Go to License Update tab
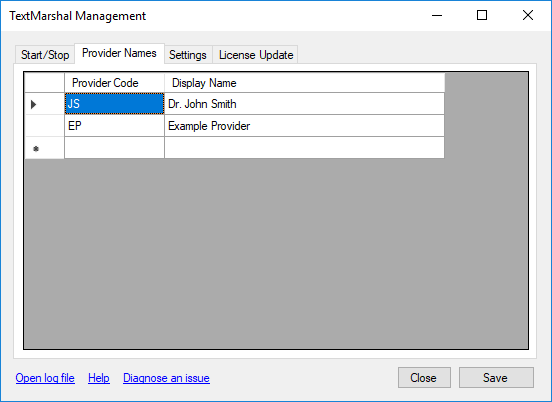The image size is (552, 402). click(x=256, y=55)
